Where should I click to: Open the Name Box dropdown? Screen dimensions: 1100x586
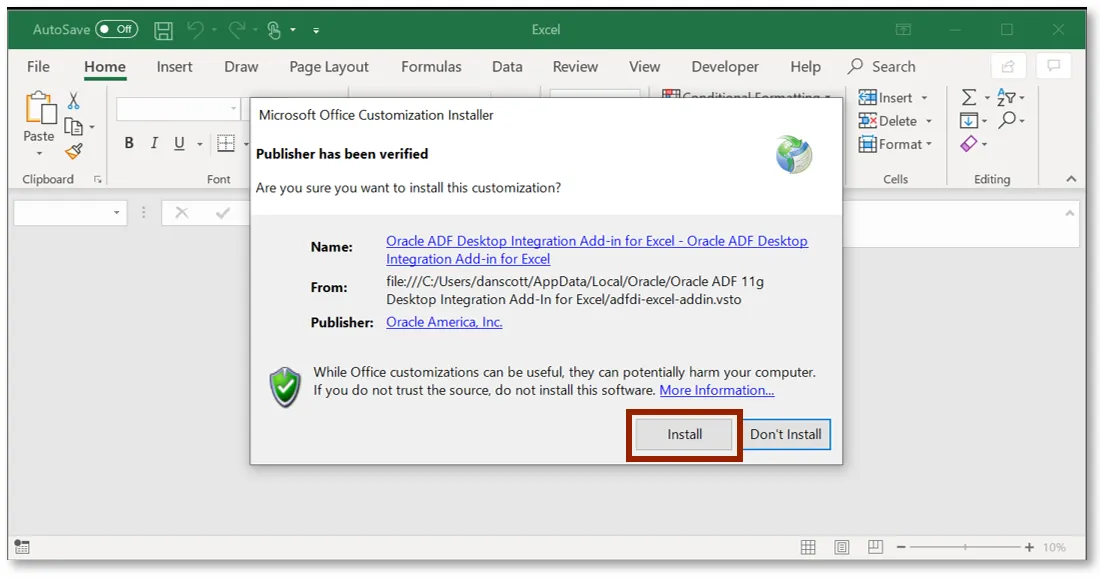(116, 213)
